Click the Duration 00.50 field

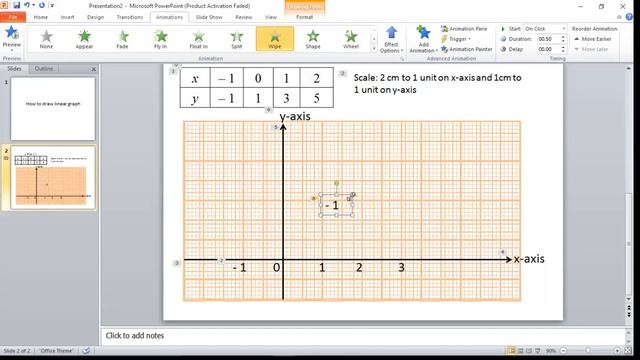pos(548,39)
